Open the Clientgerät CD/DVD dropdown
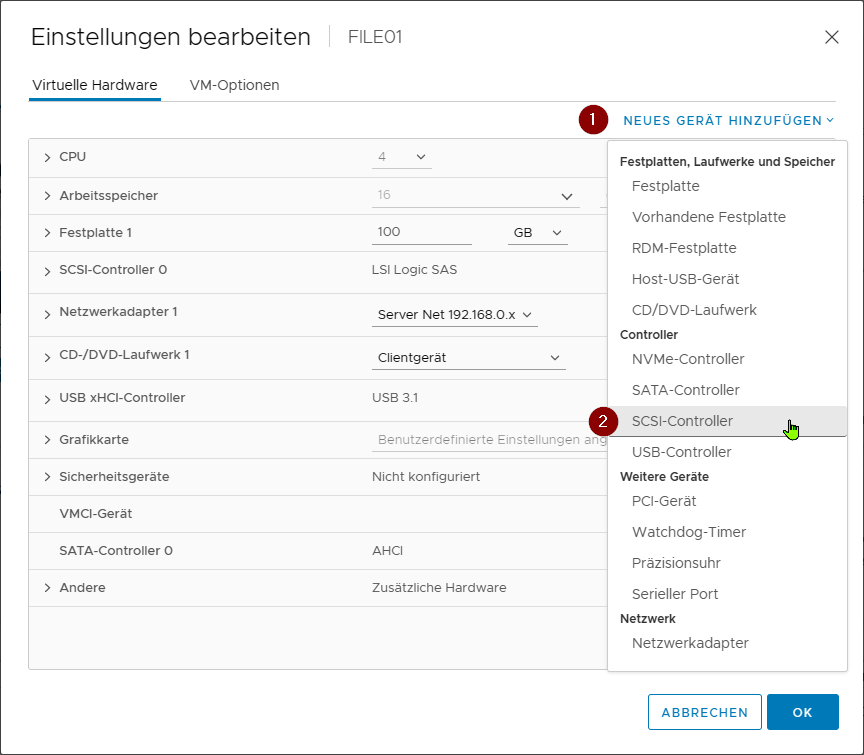The image size is (864, 755). (468, 358)
